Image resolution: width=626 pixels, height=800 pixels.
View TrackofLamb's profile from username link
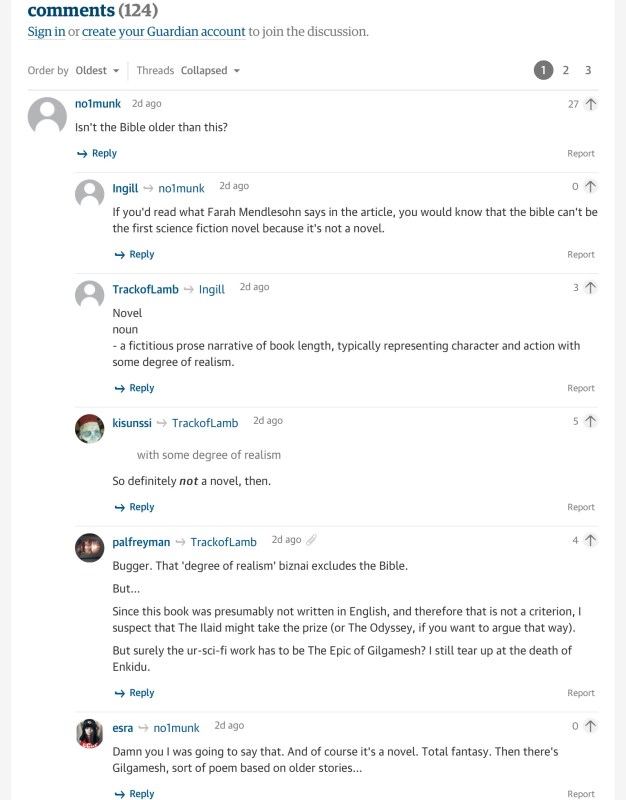click(x=145, y=289)
